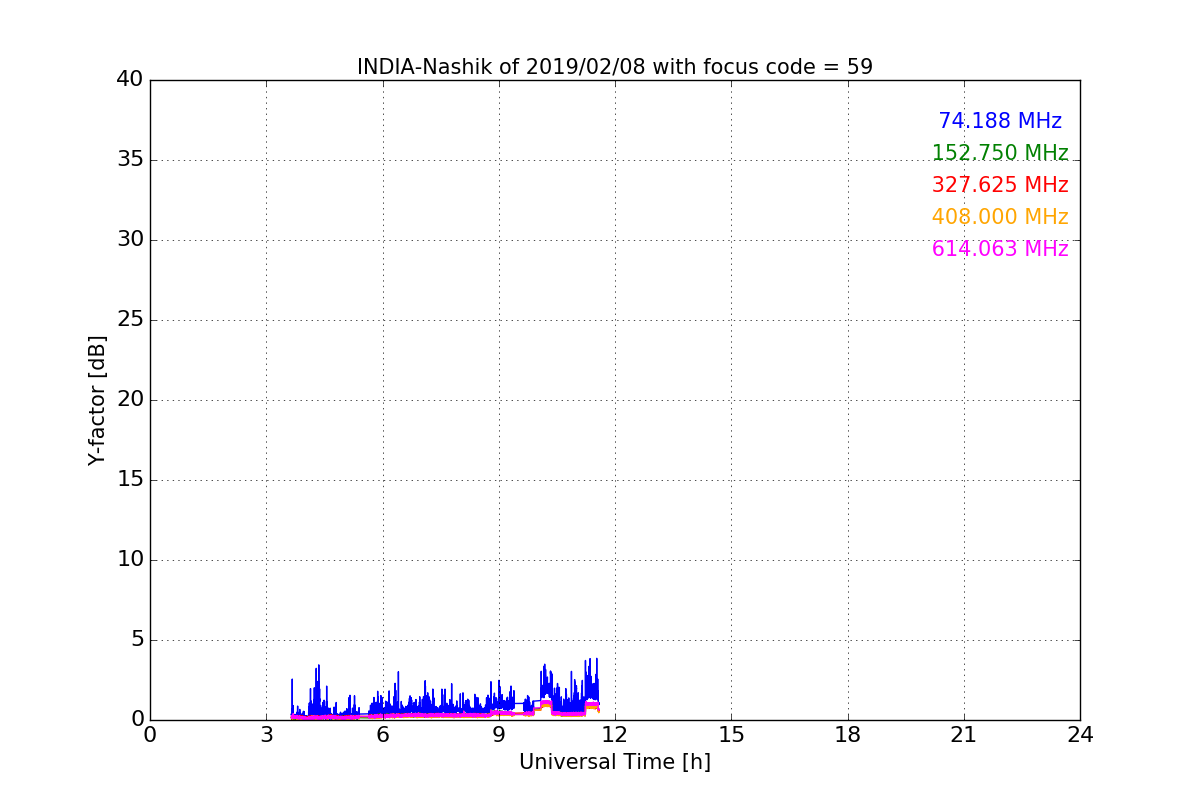Click the x-axis tick label 9

[499, 734]
